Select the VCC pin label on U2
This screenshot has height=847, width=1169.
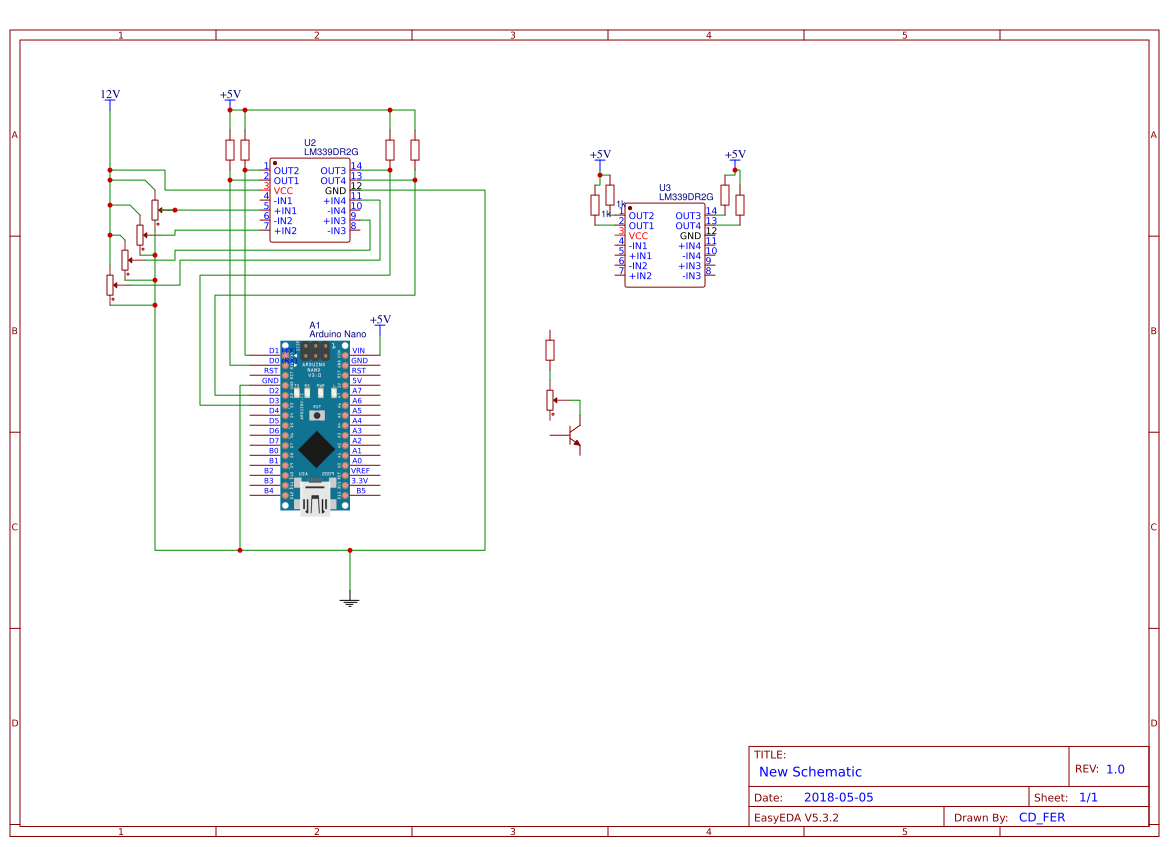point(281,189)
